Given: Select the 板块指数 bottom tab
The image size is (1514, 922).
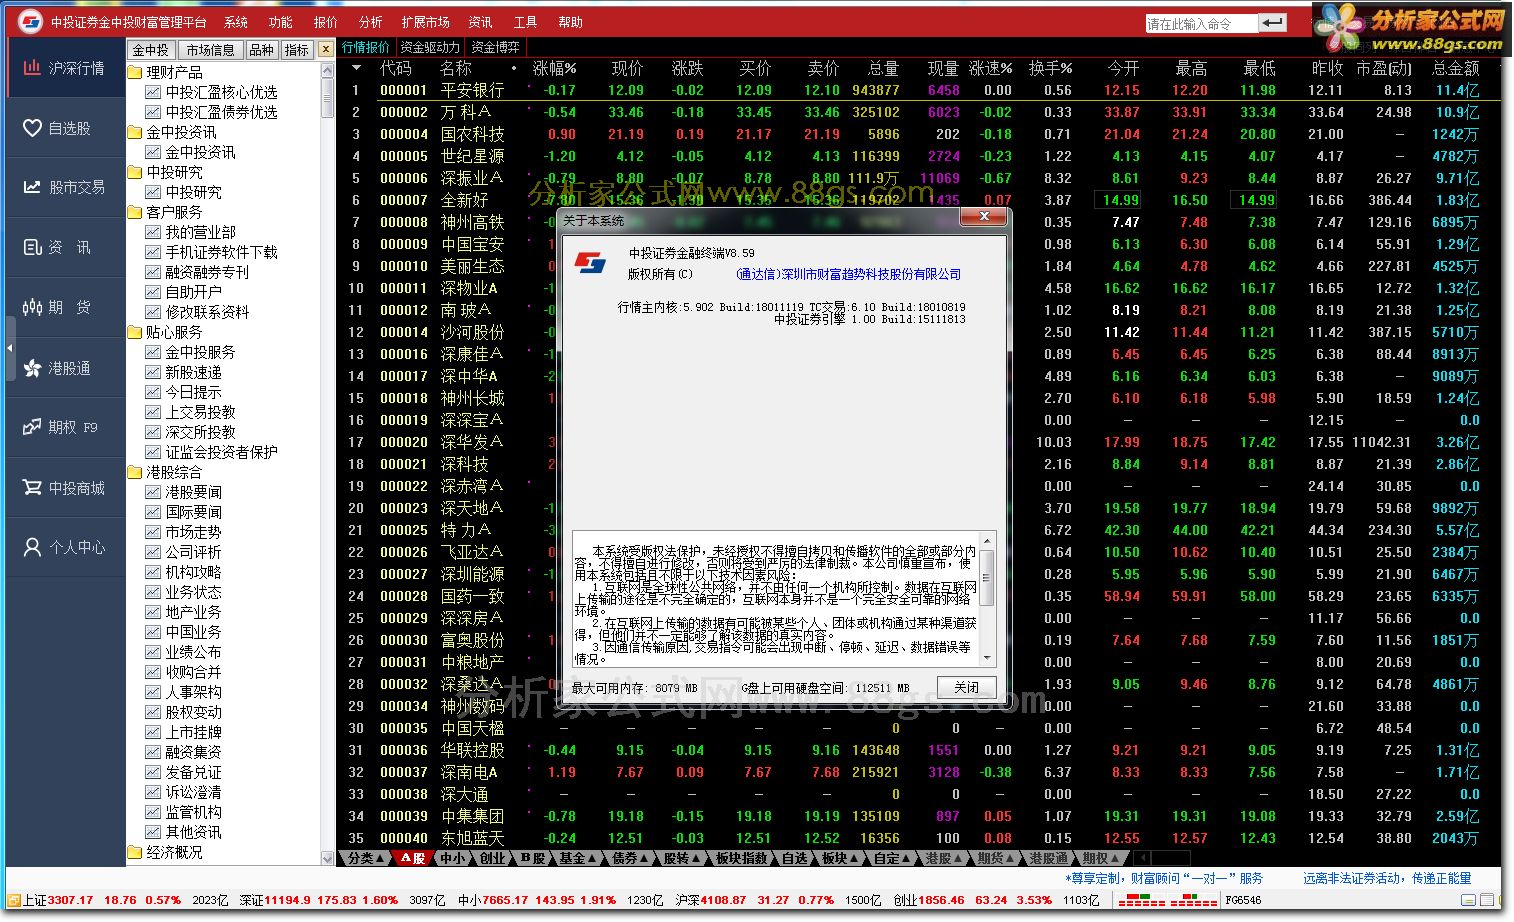Looking at the screenshot, I should [x=741, y=858].
